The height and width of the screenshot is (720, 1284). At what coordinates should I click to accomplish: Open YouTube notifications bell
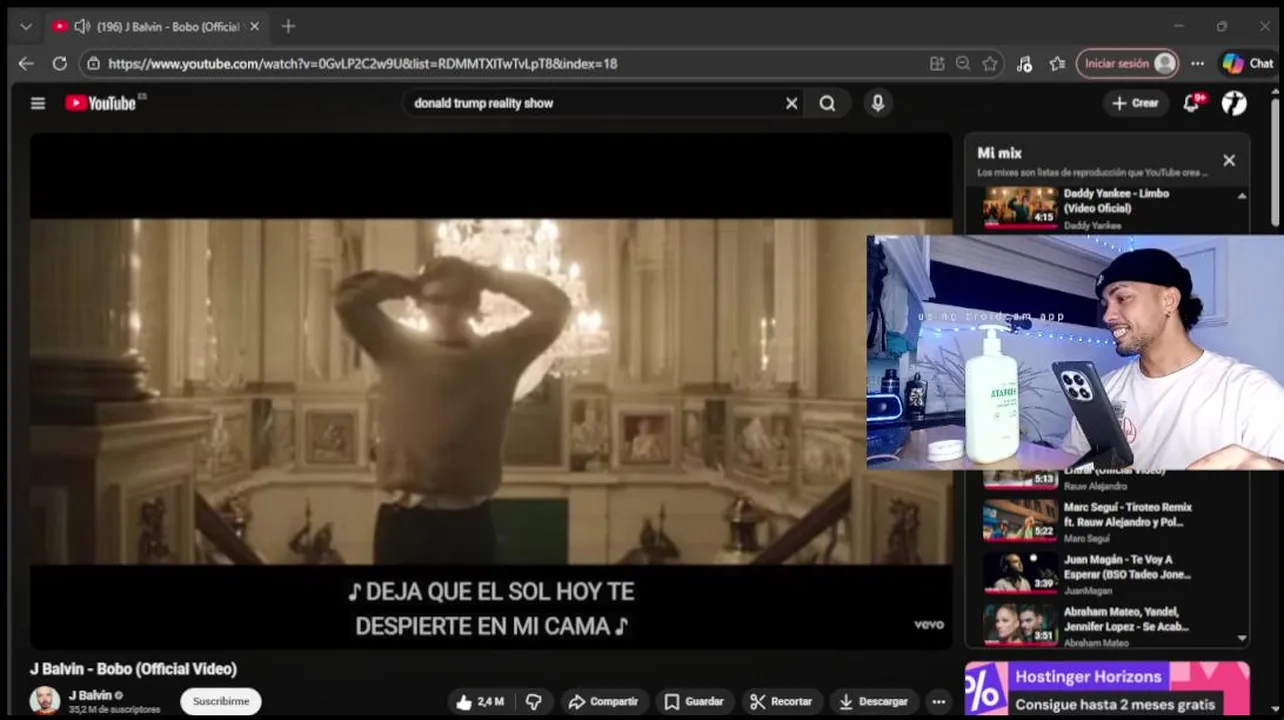[1191, 103]
